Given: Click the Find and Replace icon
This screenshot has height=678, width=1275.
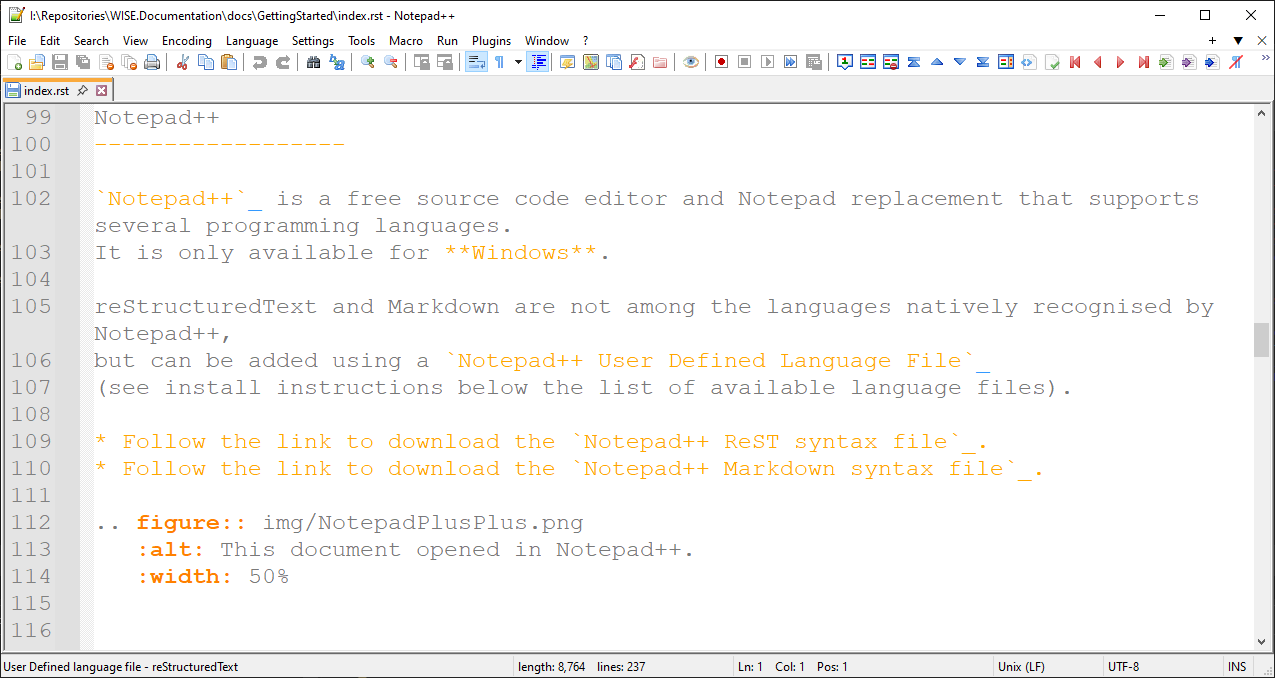Looking at the screenshot, I should pyautogui.click(x=337, y=62).
